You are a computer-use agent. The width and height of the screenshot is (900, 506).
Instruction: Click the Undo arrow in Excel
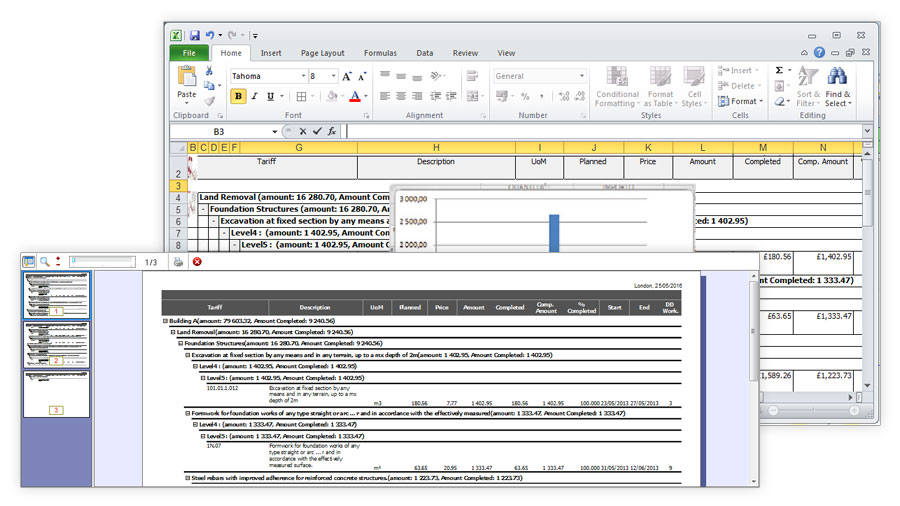210,35
